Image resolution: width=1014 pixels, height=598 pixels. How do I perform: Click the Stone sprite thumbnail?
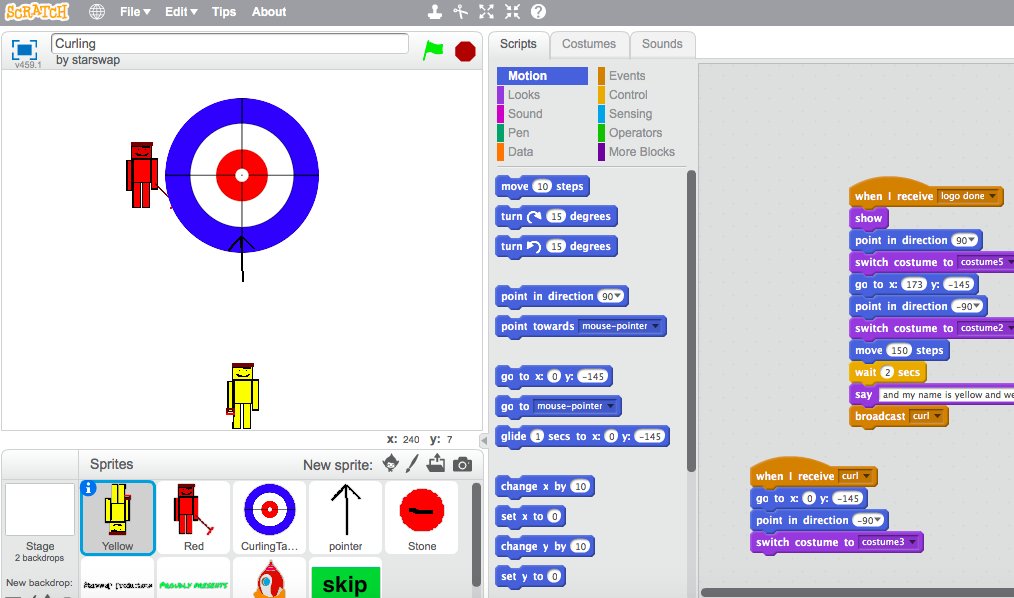[x=421, y=515]
